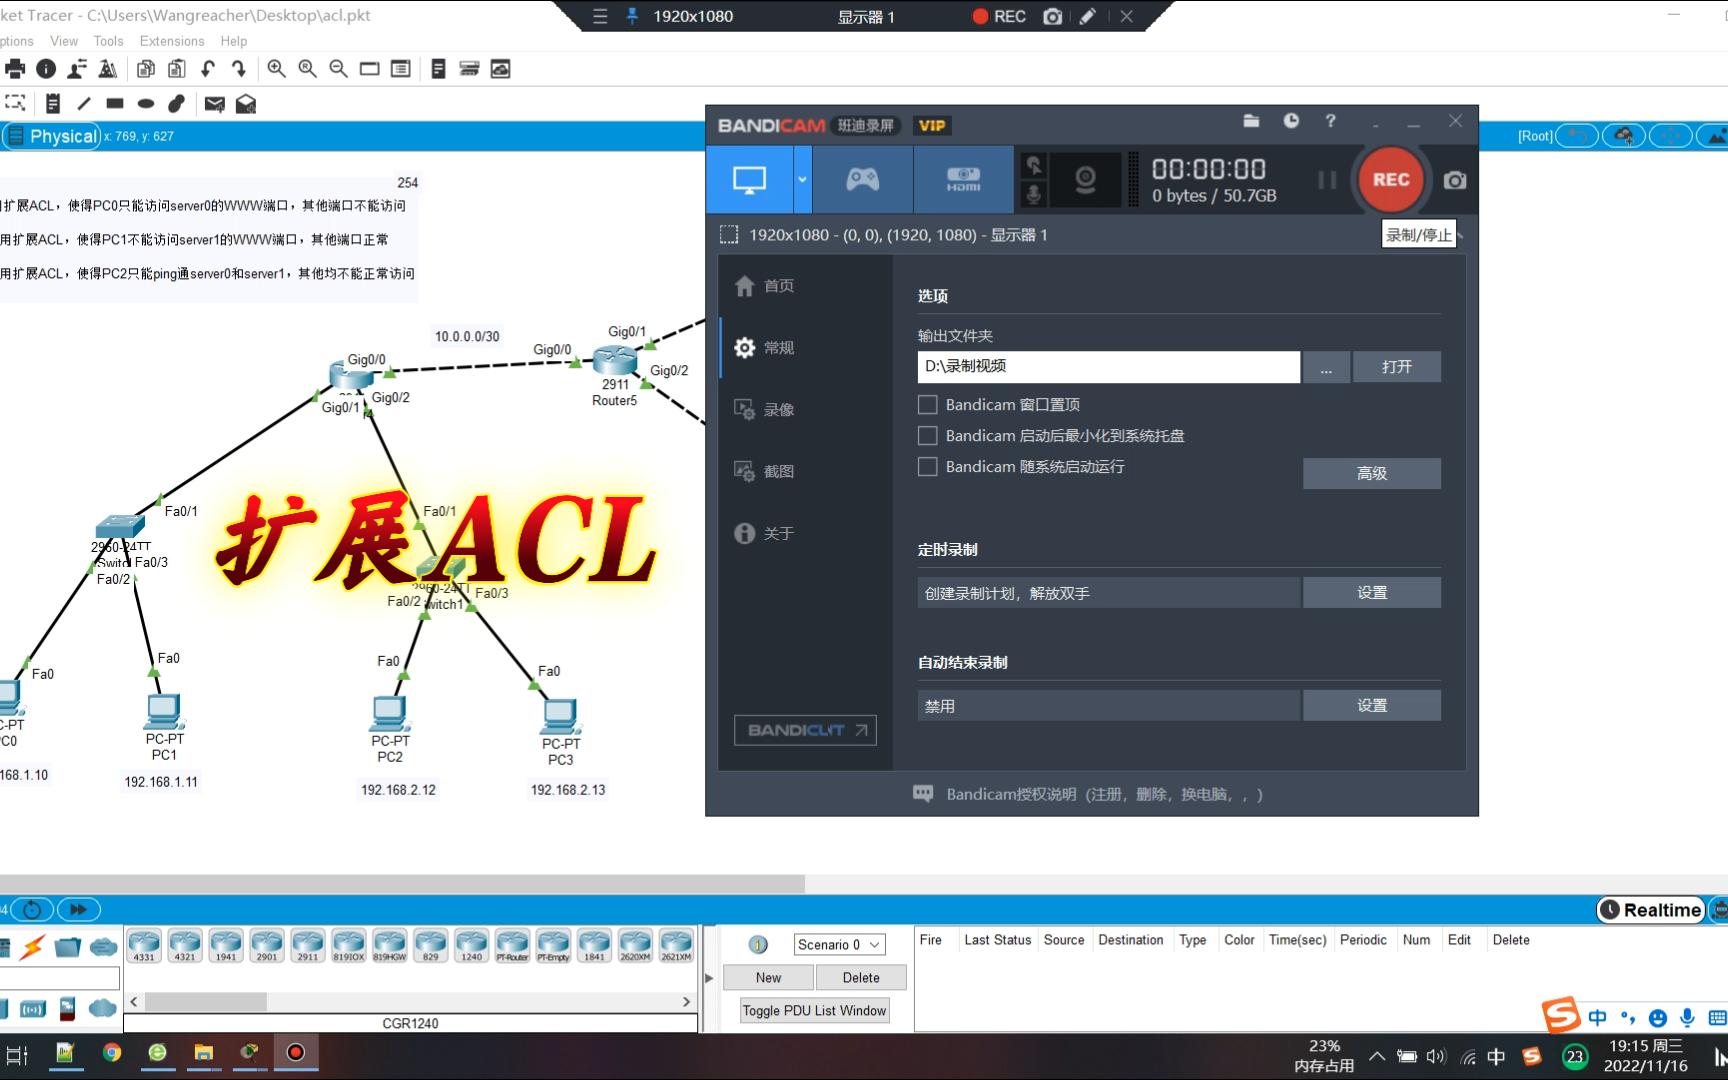Open the BANDICUT link

805,730
